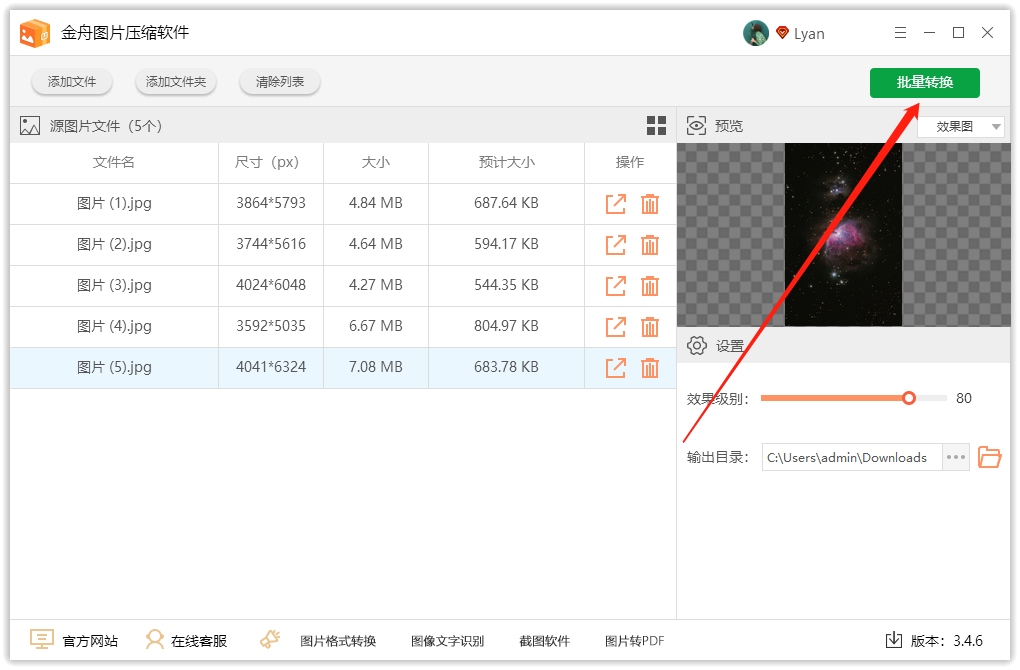
Task: Click the 预览 panel eye icon
Action: (696, 125)
